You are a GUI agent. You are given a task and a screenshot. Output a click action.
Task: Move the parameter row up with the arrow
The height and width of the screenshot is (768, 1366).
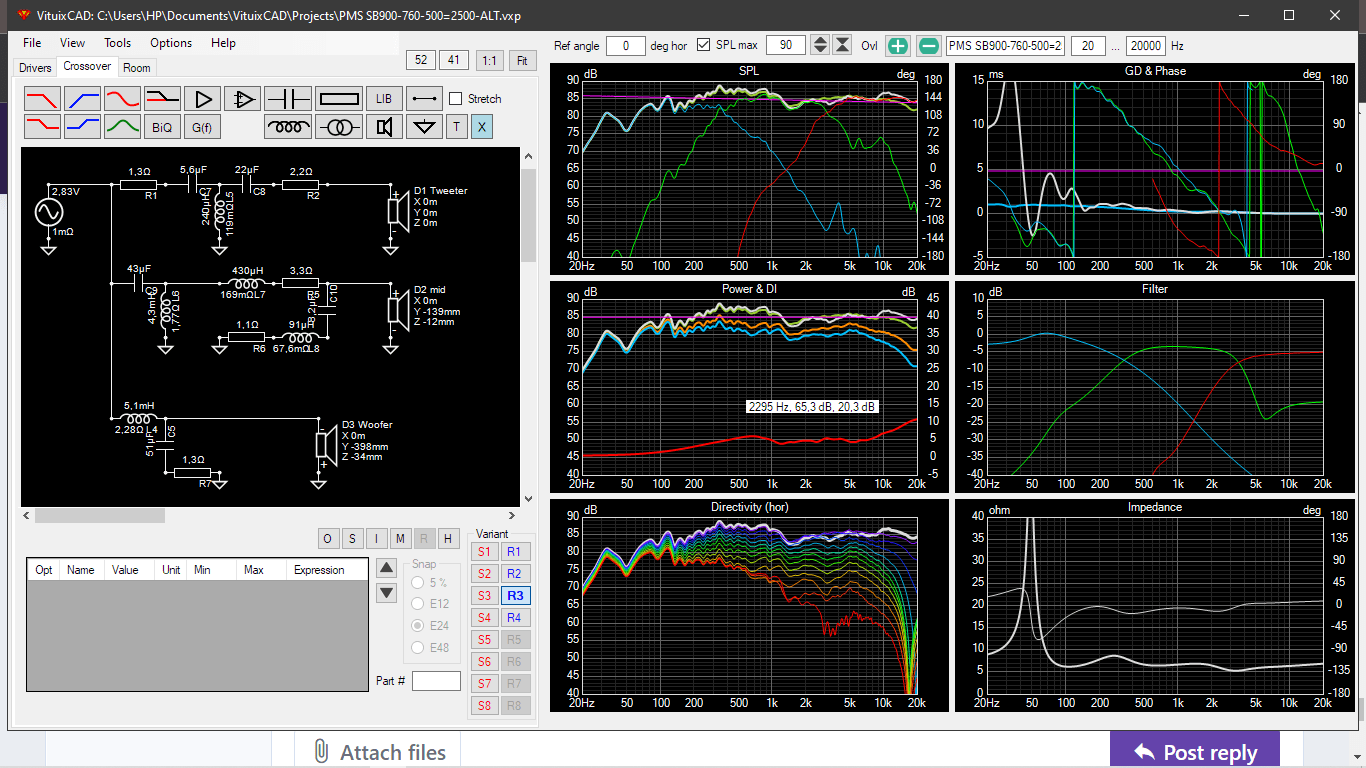pyautogui.click(x=386, y=567)
